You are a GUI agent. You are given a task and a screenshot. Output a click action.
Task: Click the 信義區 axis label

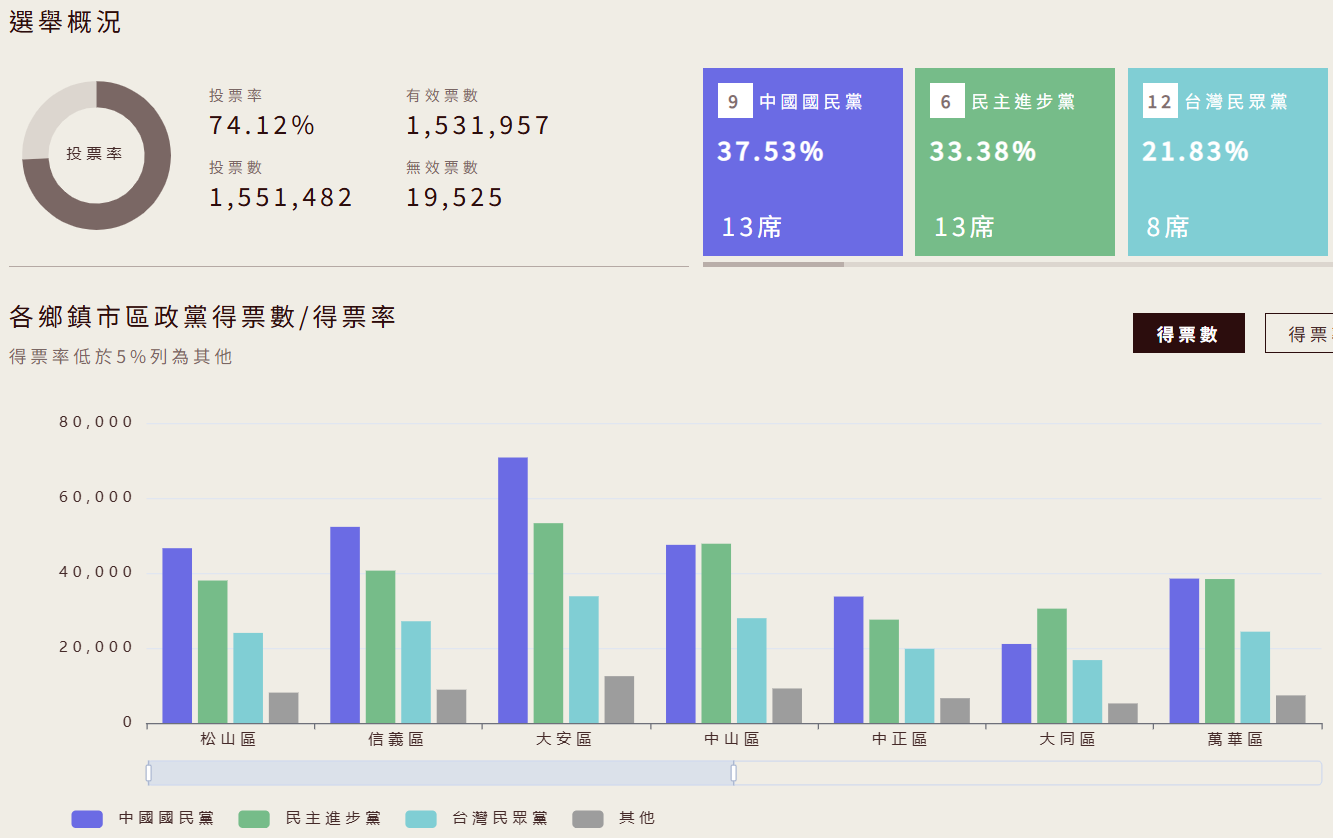pyautogui.click(x=396, y=739)
